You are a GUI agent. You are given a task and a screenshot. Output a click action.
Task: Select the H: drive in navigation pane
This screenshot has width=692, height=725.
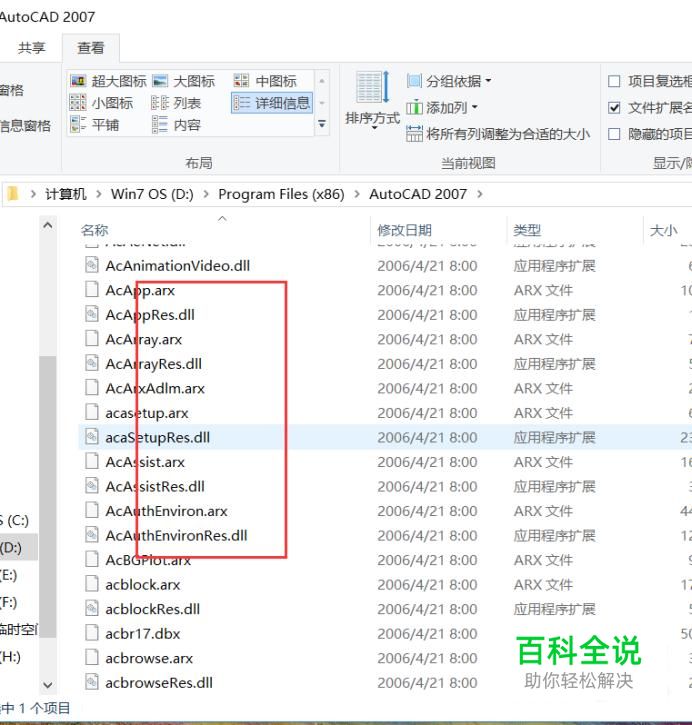[10, 657]
